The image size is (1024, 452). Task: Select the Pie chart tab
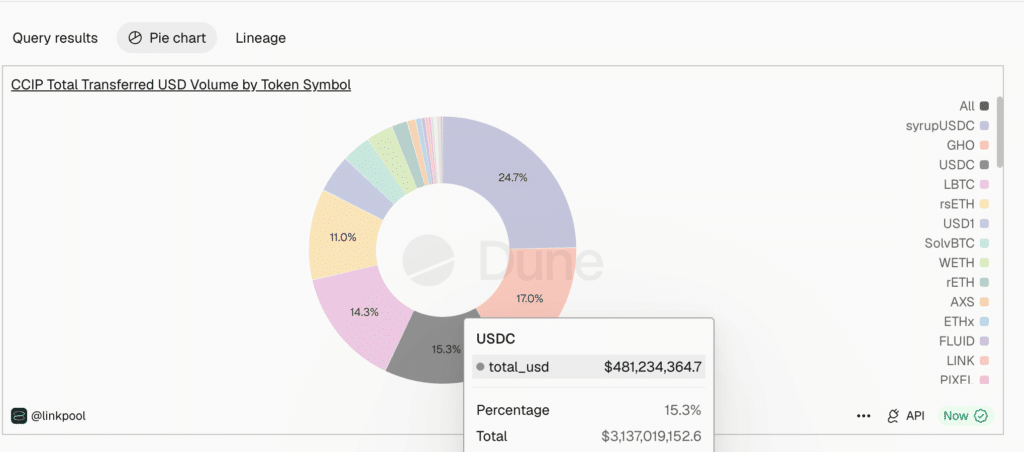[167, 38]
